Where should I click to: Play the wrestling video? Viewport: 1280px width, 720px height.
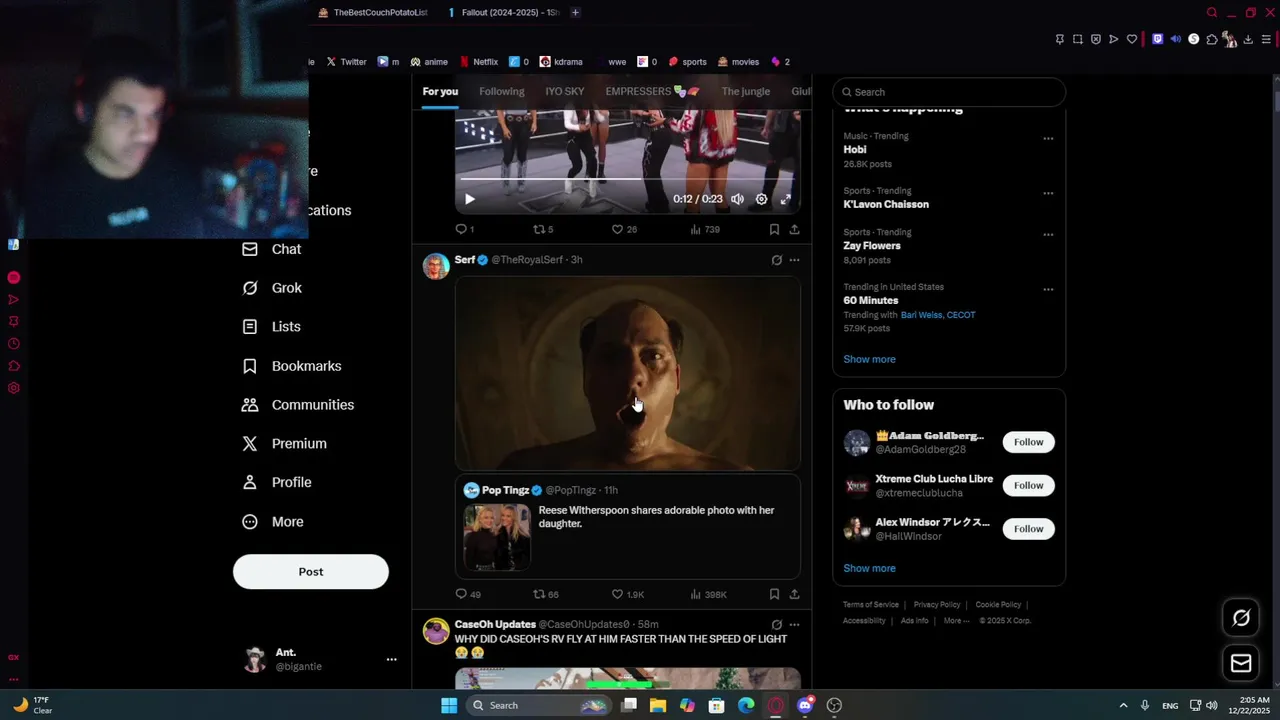point(470,199)
